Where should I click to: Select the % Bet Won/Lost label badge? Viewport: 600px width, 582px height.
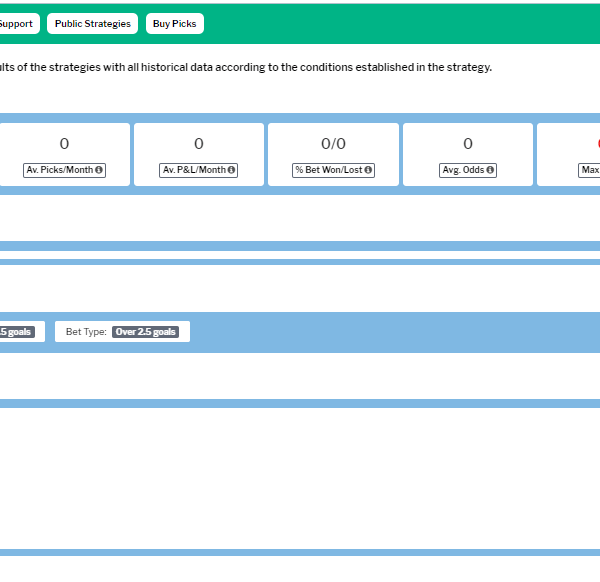[x=333, y=170]
